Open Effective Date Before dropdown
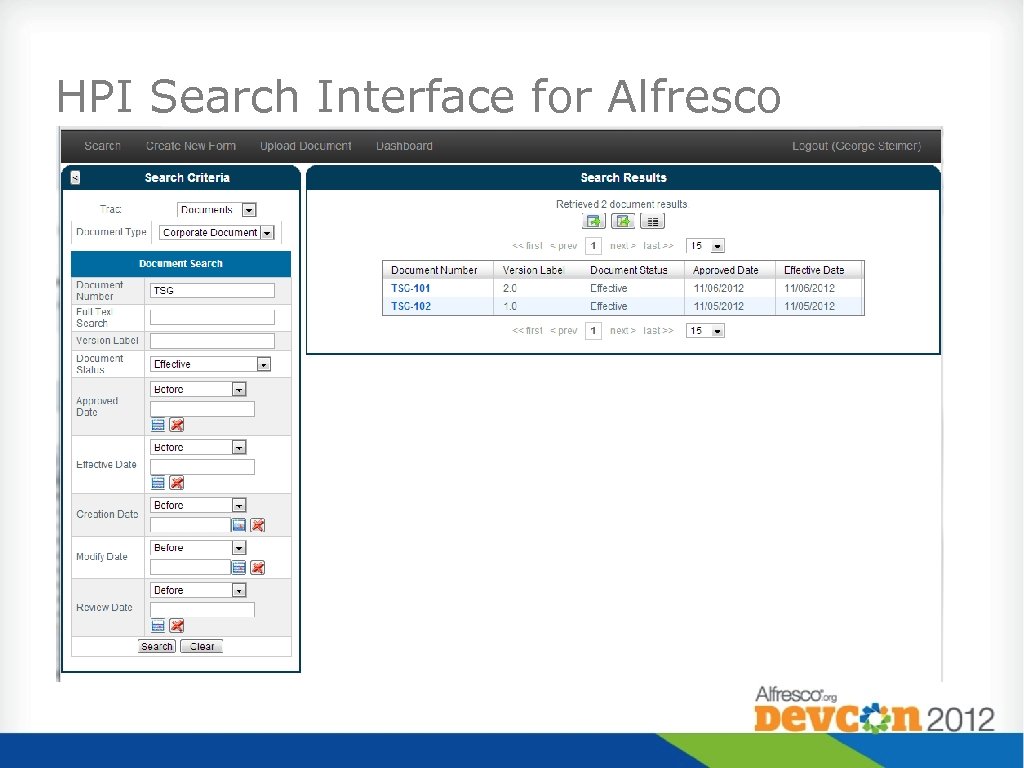 198,447
